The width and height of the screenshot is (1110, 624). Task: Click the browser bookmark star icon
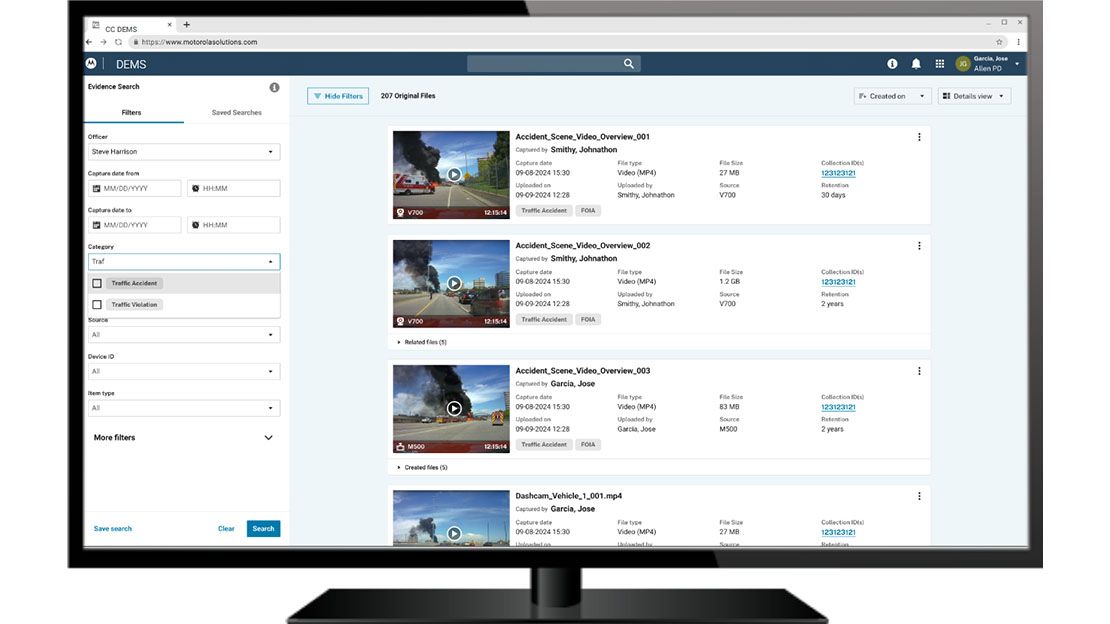click(x=999, y=42)
